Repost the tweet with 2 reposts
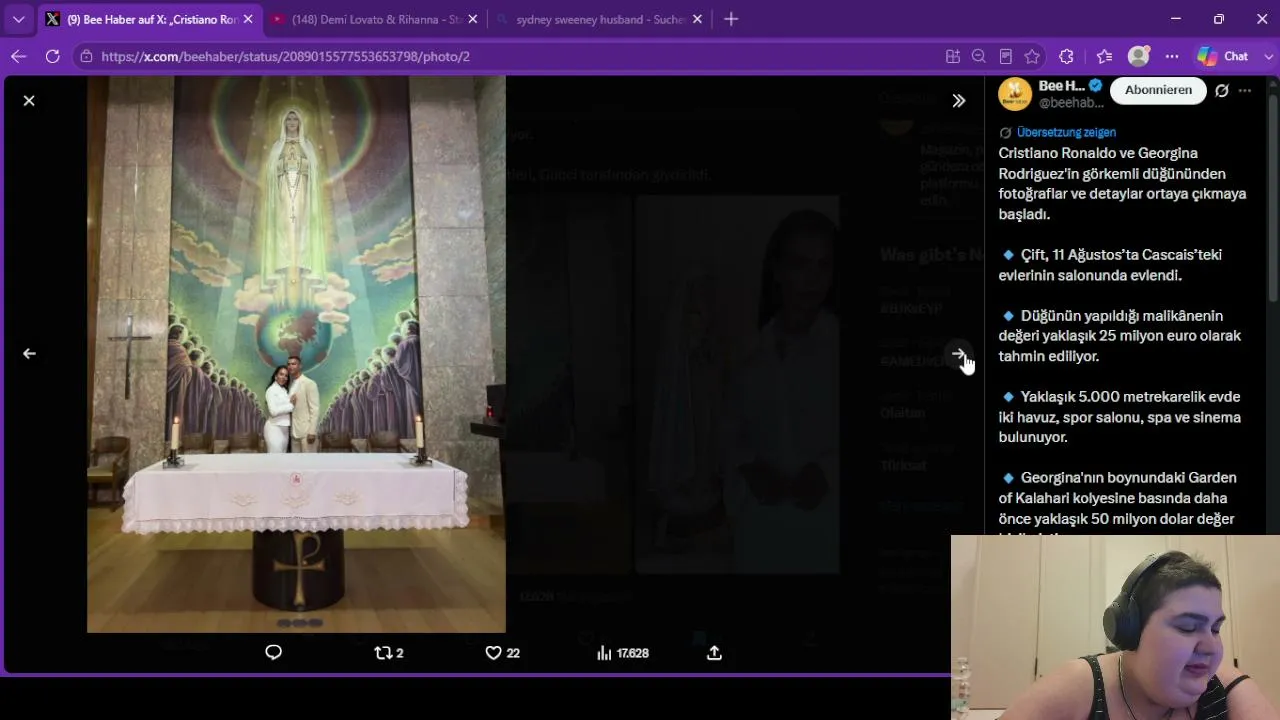 pos(388,653)
